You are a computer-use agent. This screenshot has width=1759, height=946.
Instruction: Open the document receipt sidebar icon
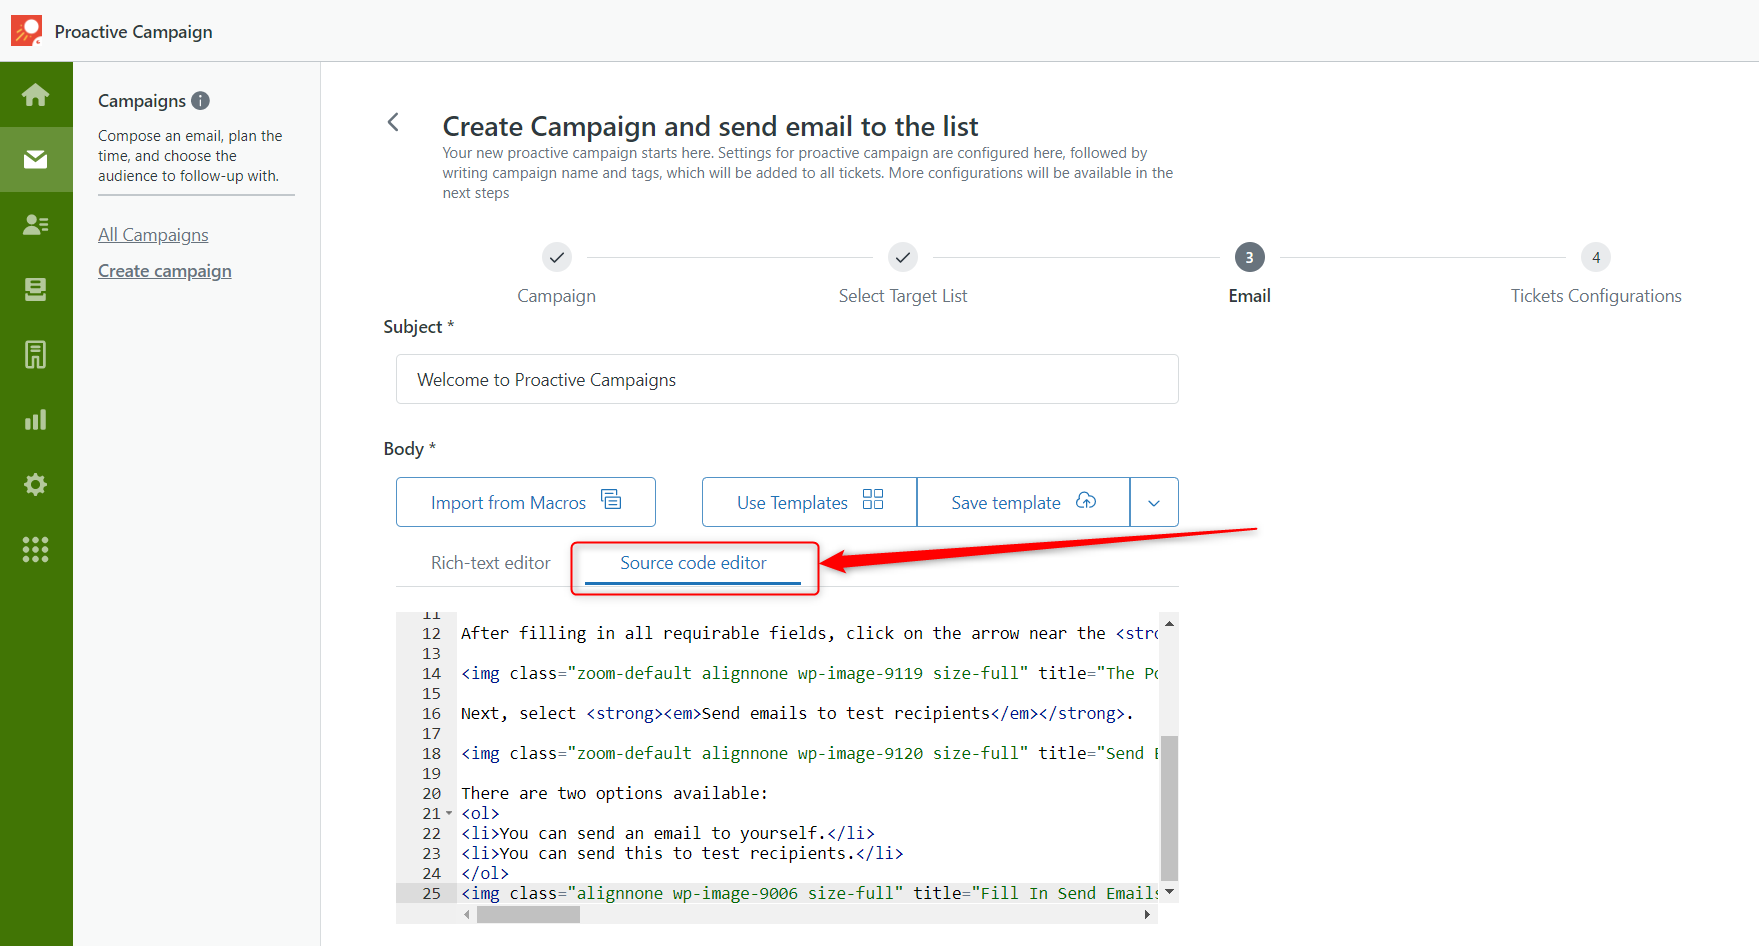click(x=36, y=354)
